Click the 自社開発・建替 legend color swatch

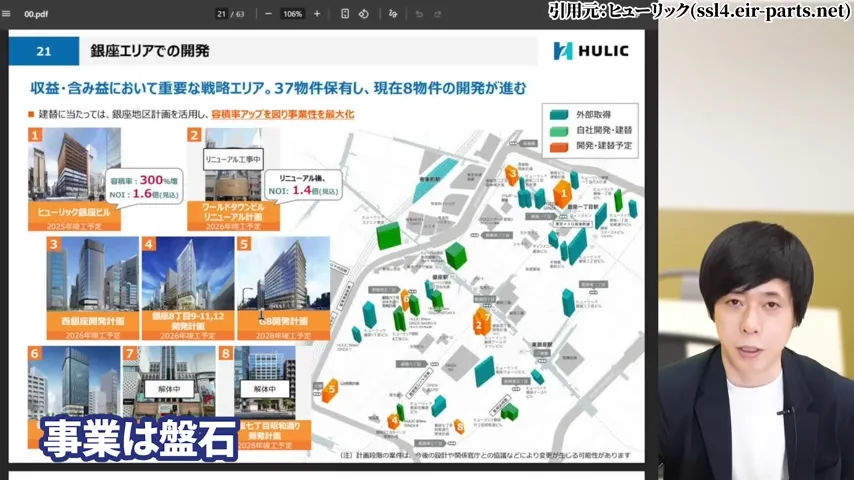click(559, 131)
